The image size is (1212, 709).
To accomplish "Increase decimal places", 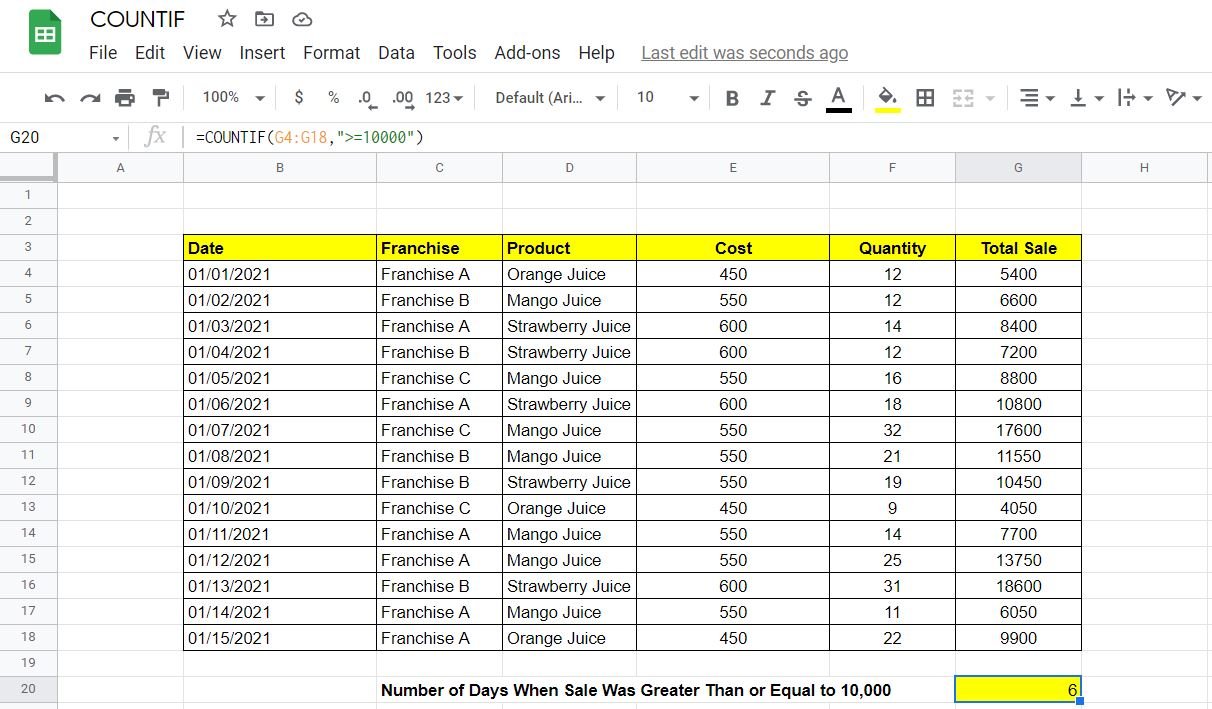I will (x=403, y=98).
